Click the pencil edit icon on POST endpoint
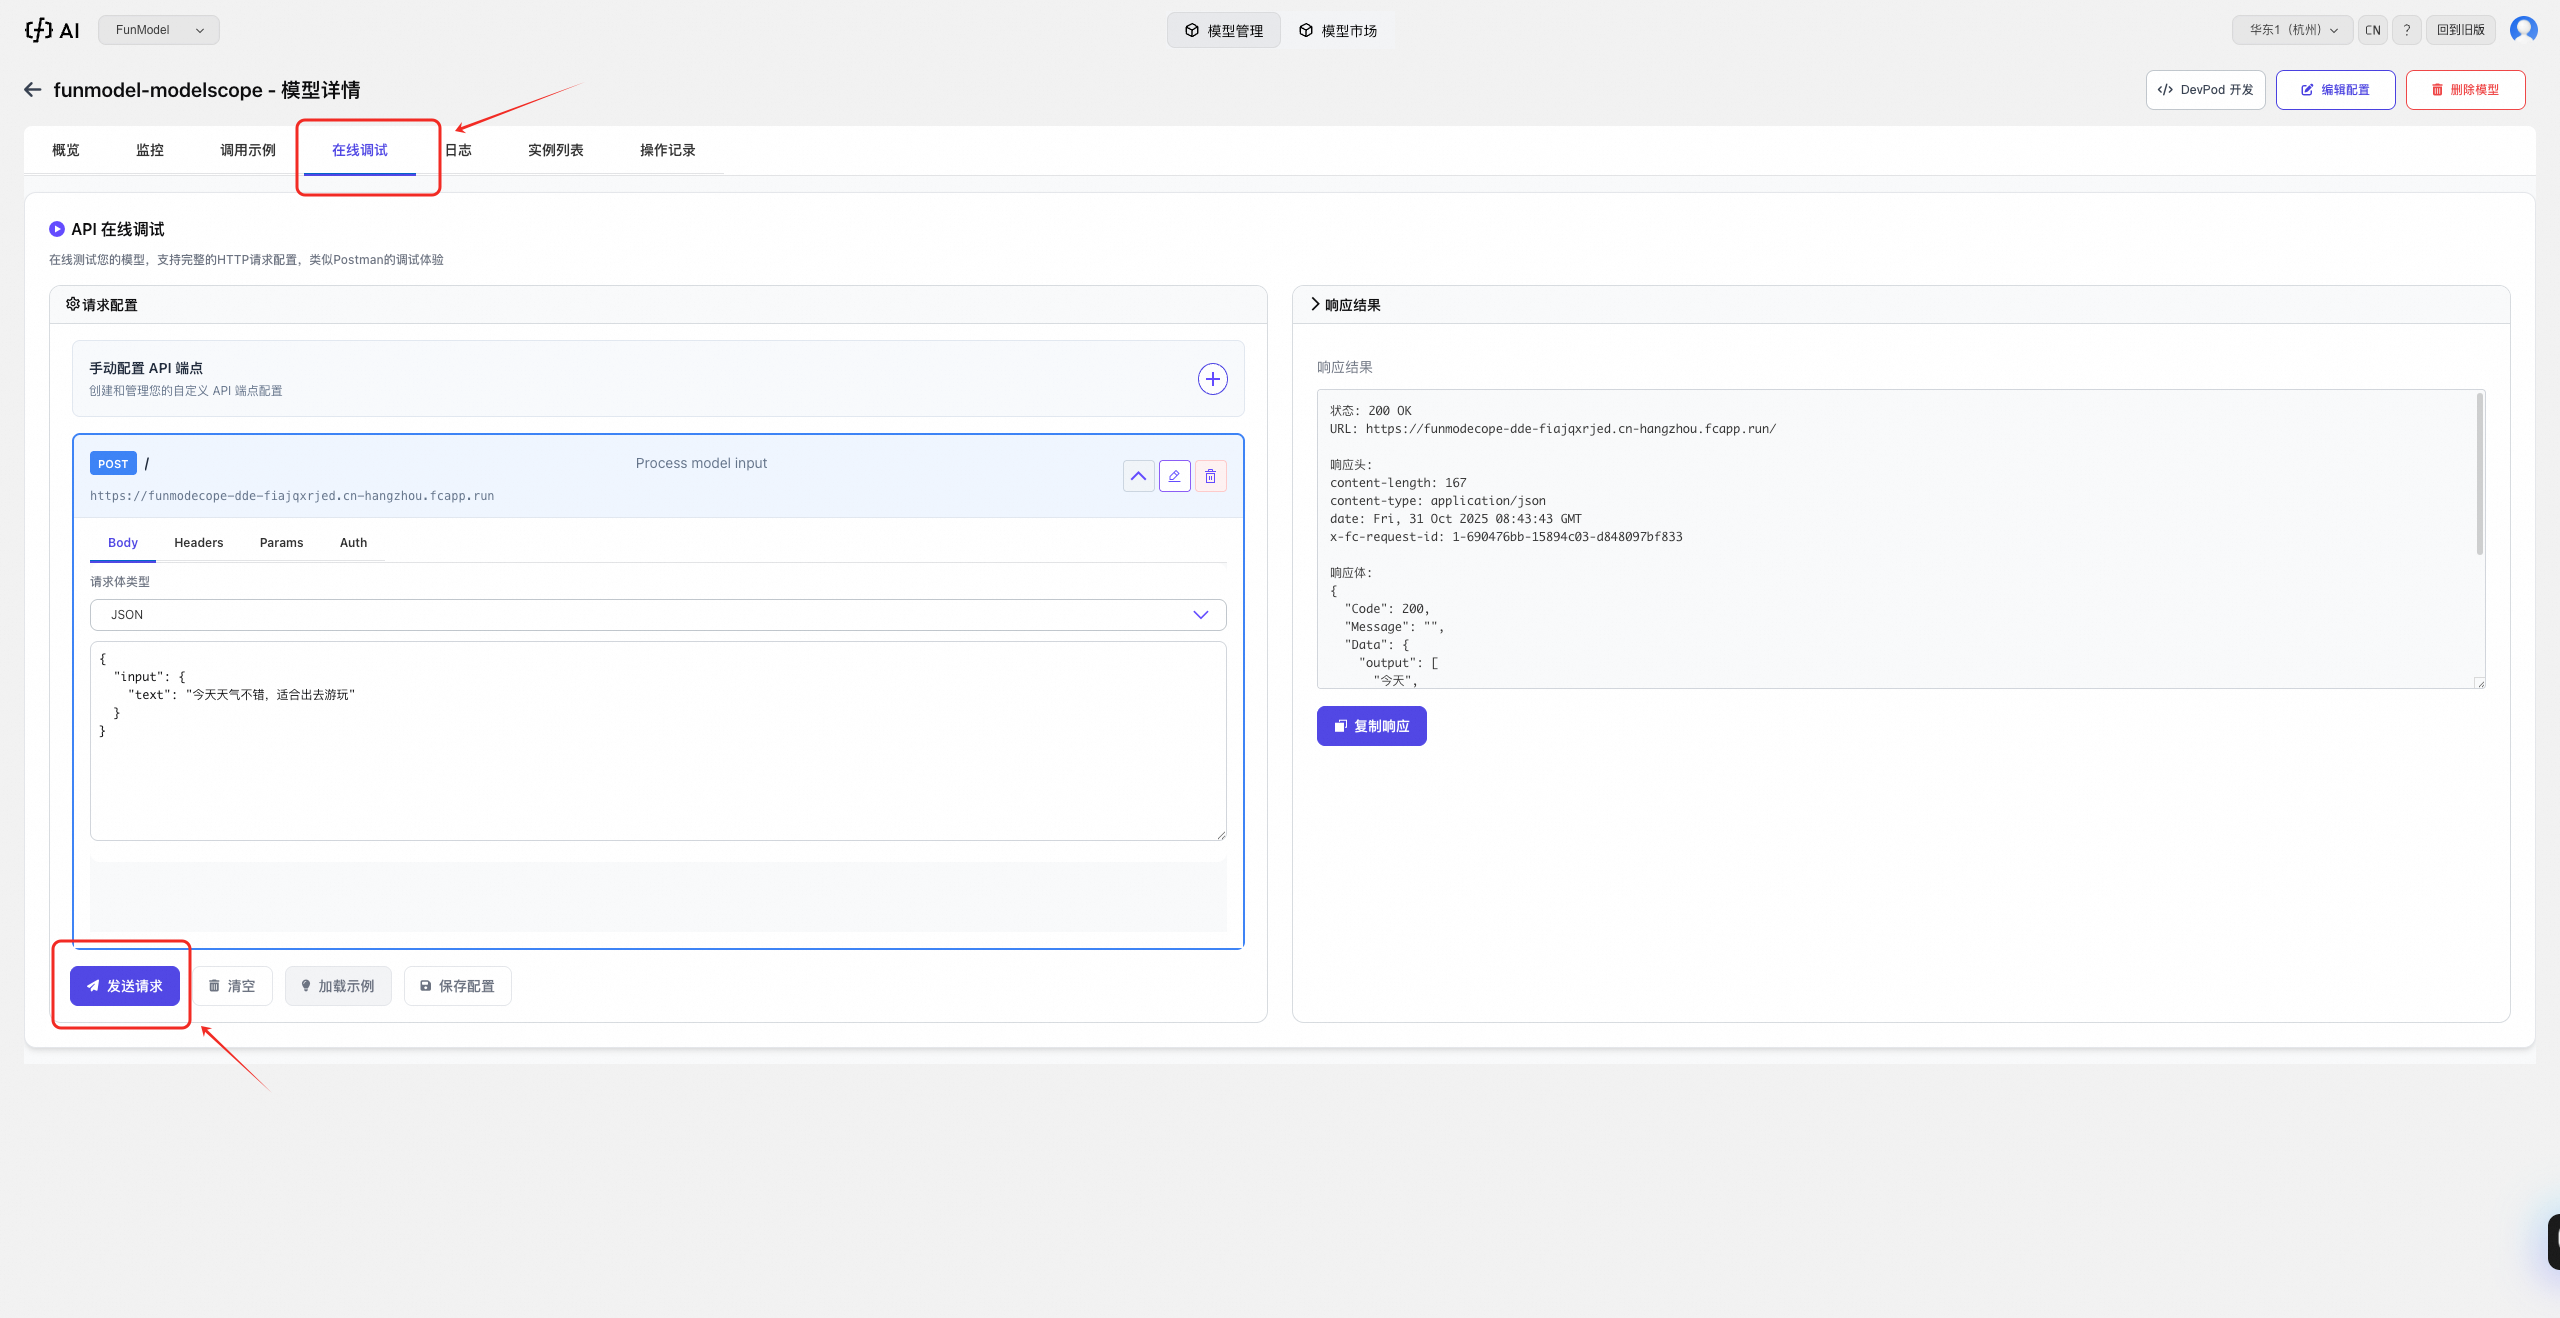The width and height of the screenshot is (2560, 1318). (x=1174, y=476)
